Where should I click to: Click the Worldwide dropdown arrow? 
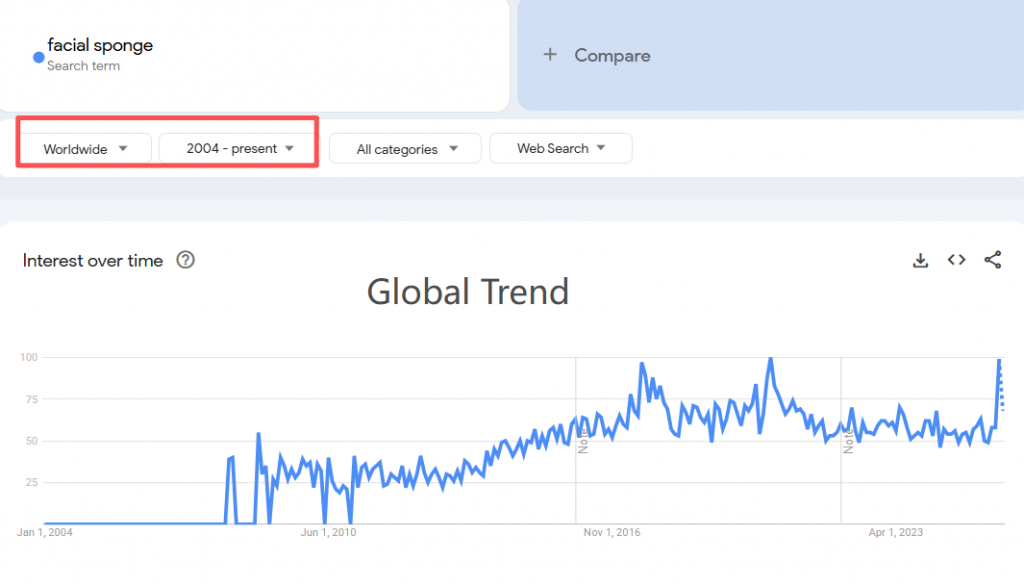(x=123, y=148)
